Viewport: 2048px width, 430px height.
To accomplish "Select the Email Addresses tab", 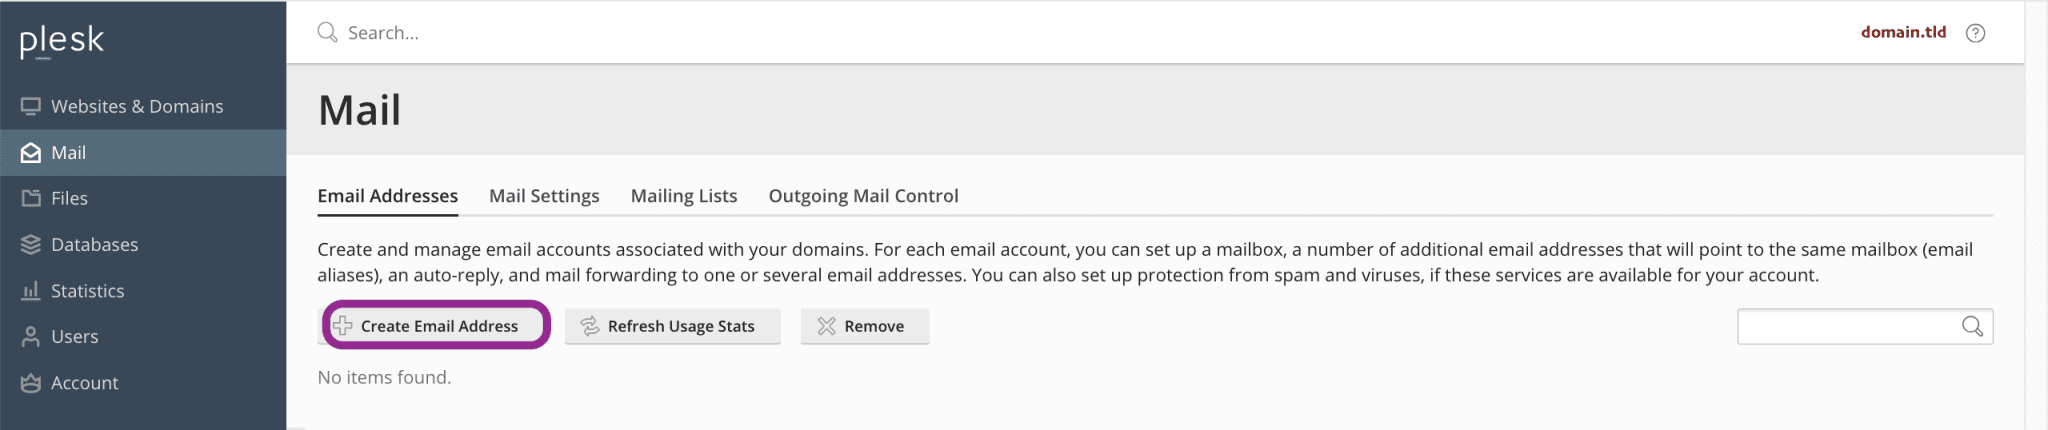I will (388, 196).
